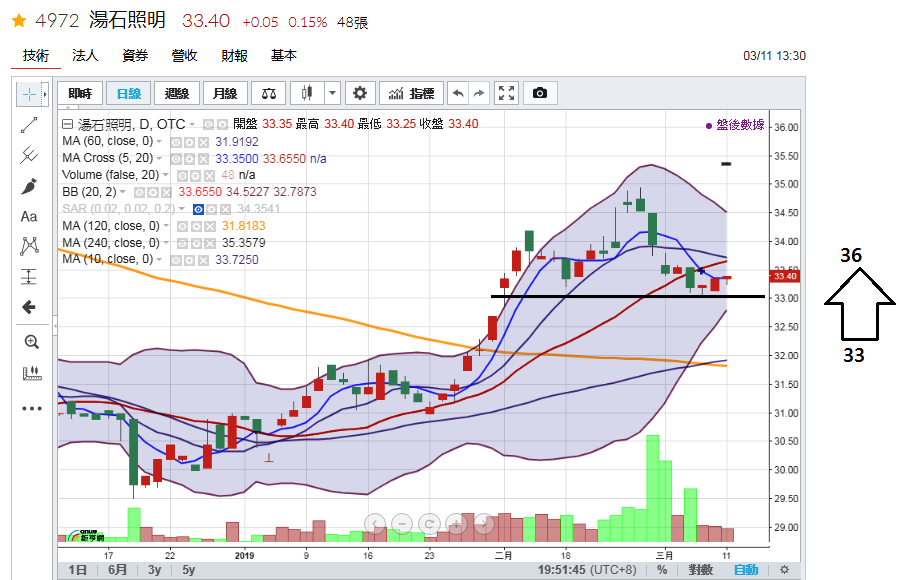Open dropdown arrow of SAR indicator
This screenshot has height=580, width=915.
click(181, 209)
